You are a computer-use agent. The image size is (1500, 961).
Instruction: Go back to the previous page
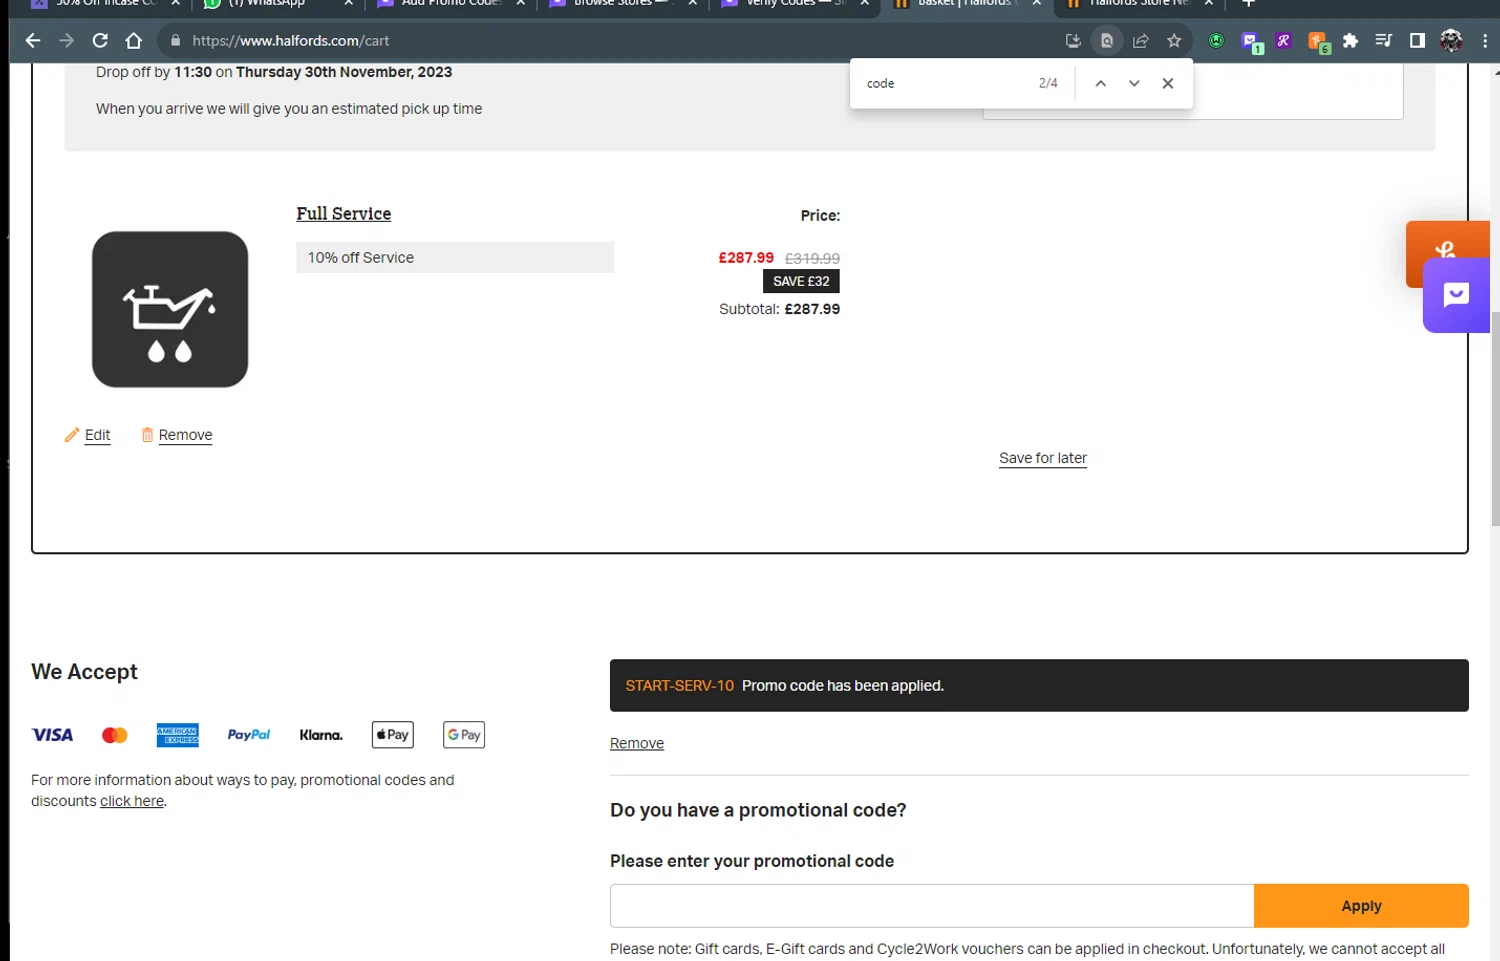[x=32, y=41]
